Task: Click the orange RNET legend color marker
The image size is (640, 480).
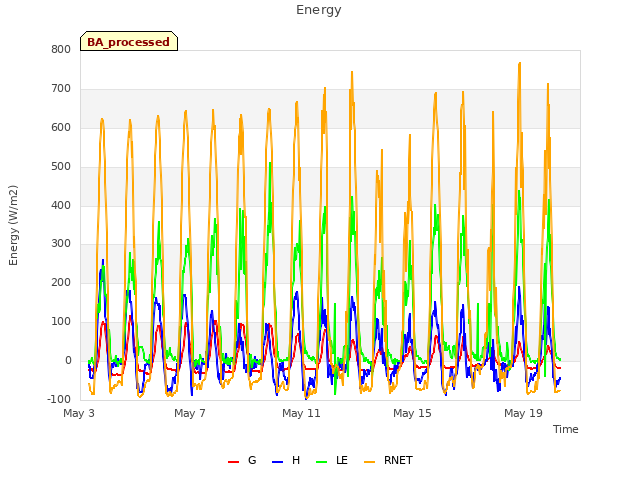Action: coord(369,462)
